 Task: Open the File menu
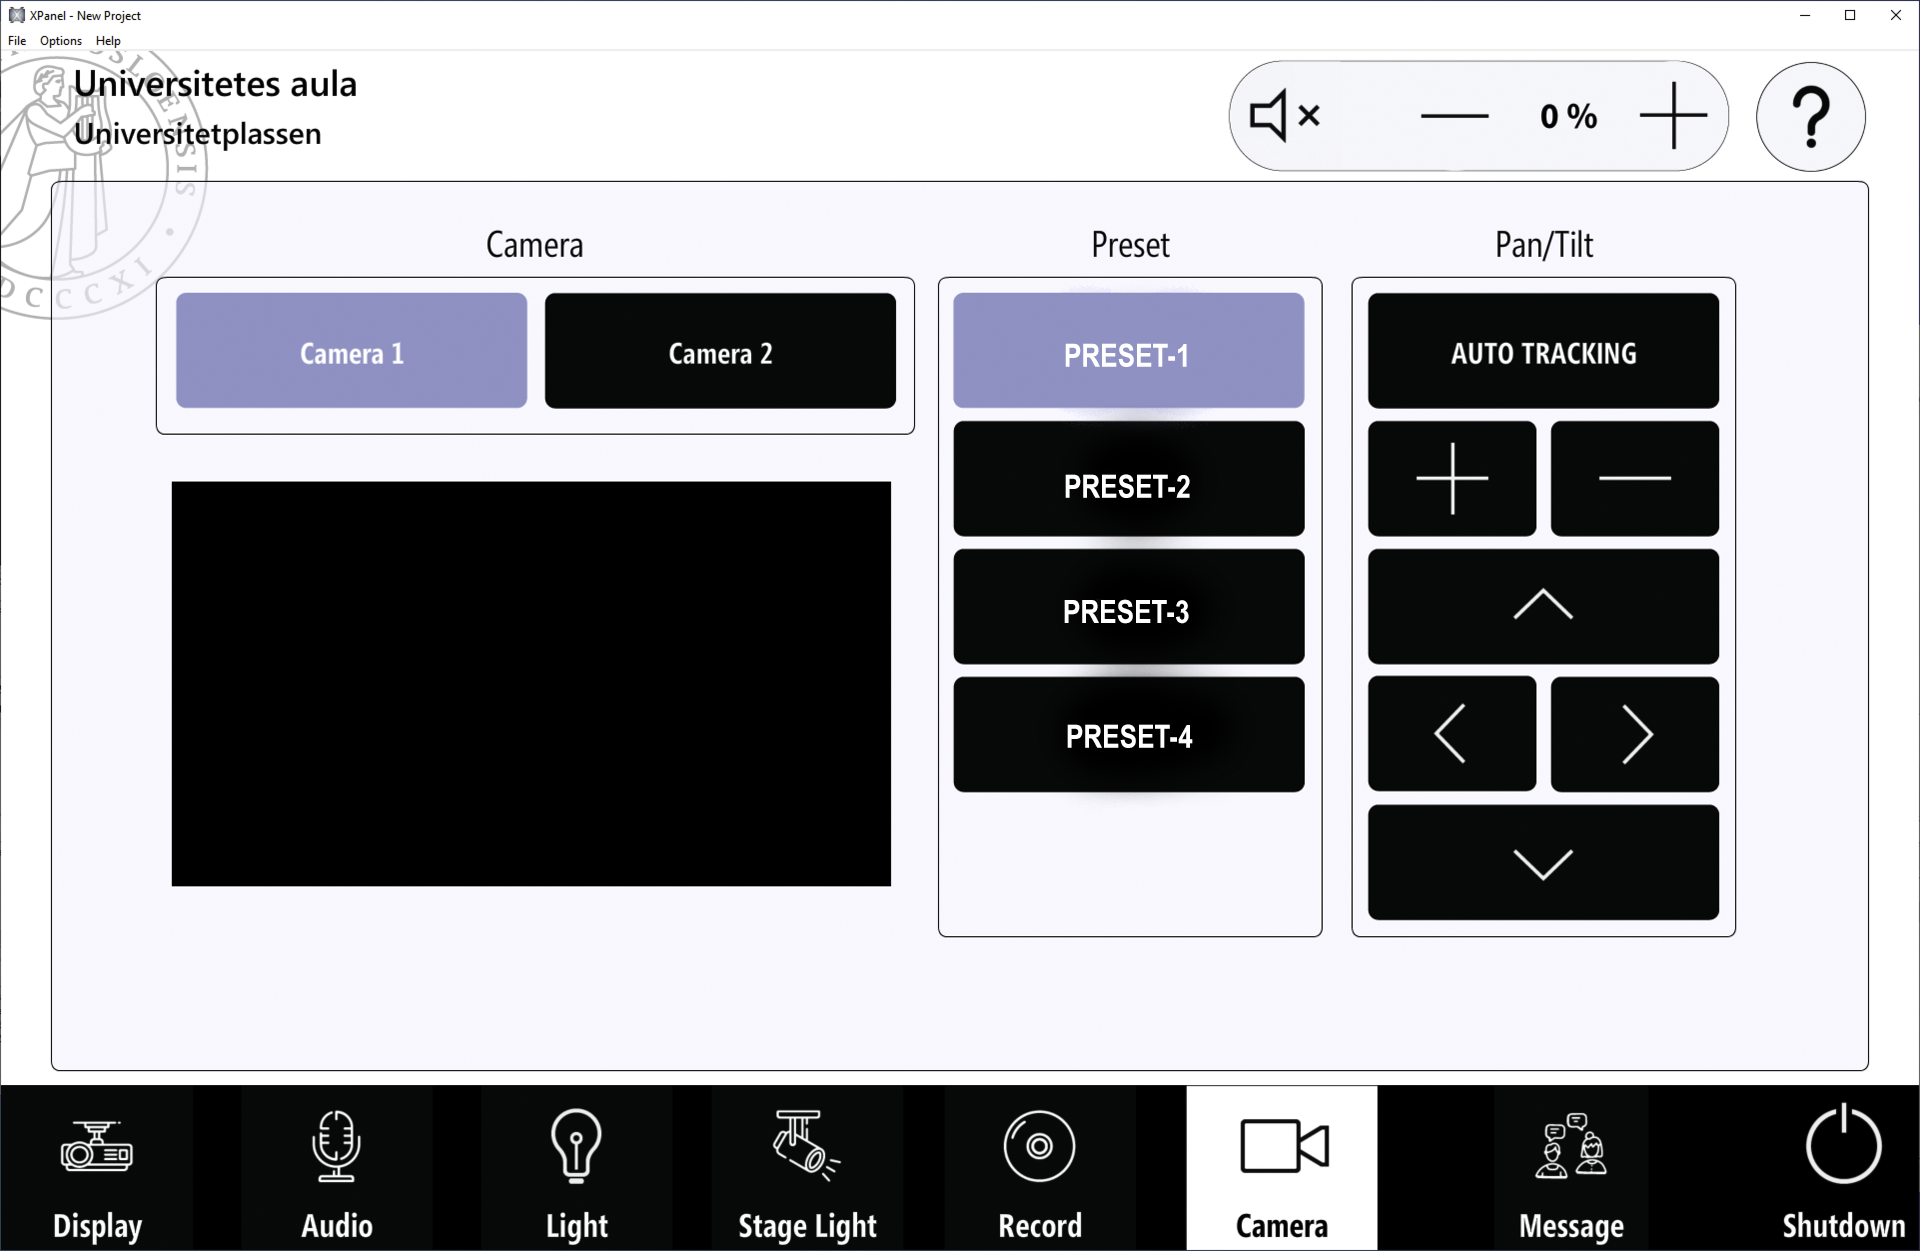point(17,41)
